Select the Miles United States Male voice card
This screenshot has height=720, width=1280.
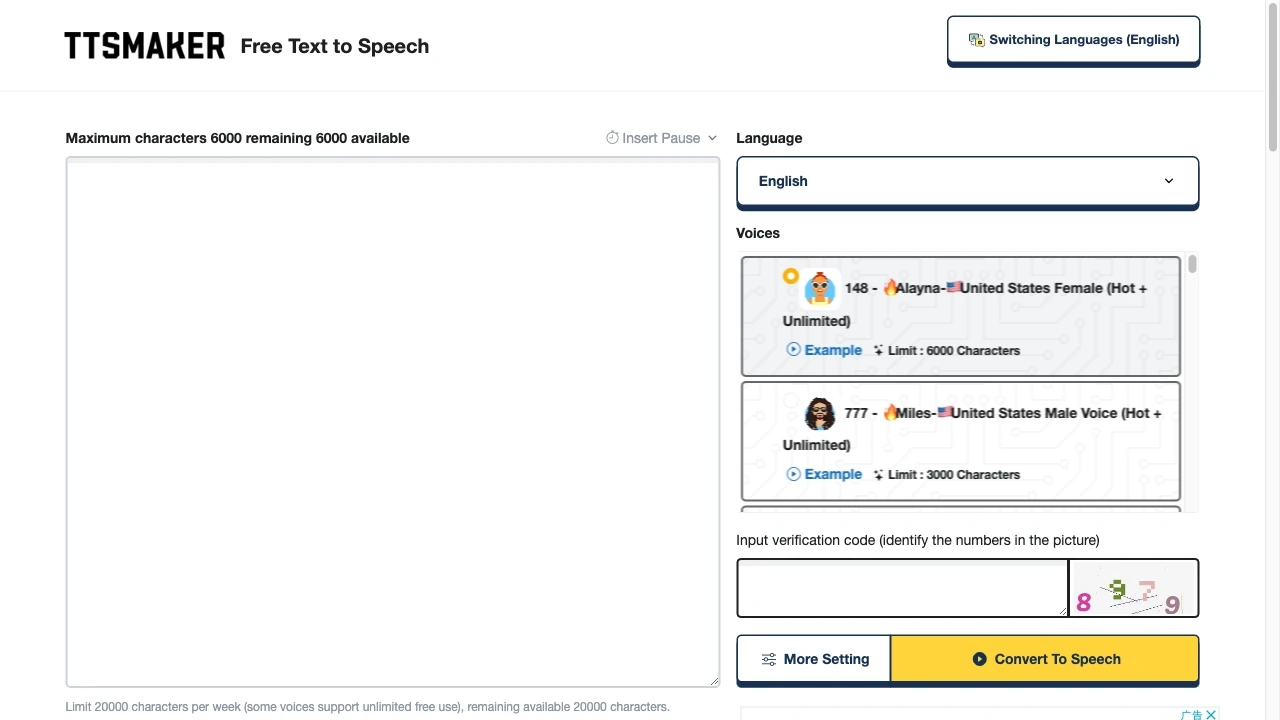[x=960, y=440]
